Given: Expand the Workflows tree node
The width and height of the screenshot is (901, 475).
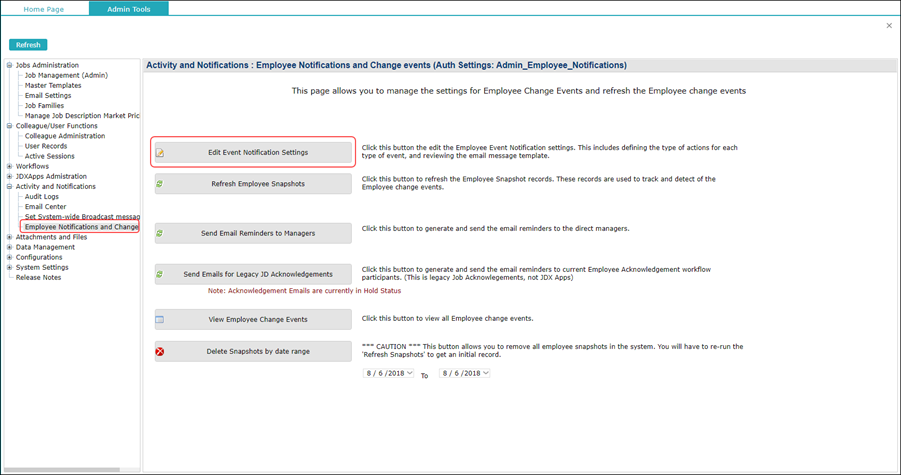Looking at the screenshot, I should (9, 167).
